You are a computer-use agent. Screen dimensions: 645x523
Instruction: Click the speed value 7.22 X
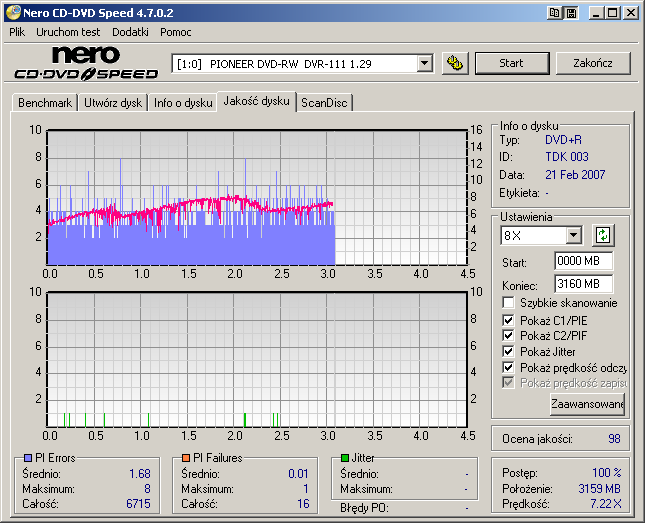606,503
